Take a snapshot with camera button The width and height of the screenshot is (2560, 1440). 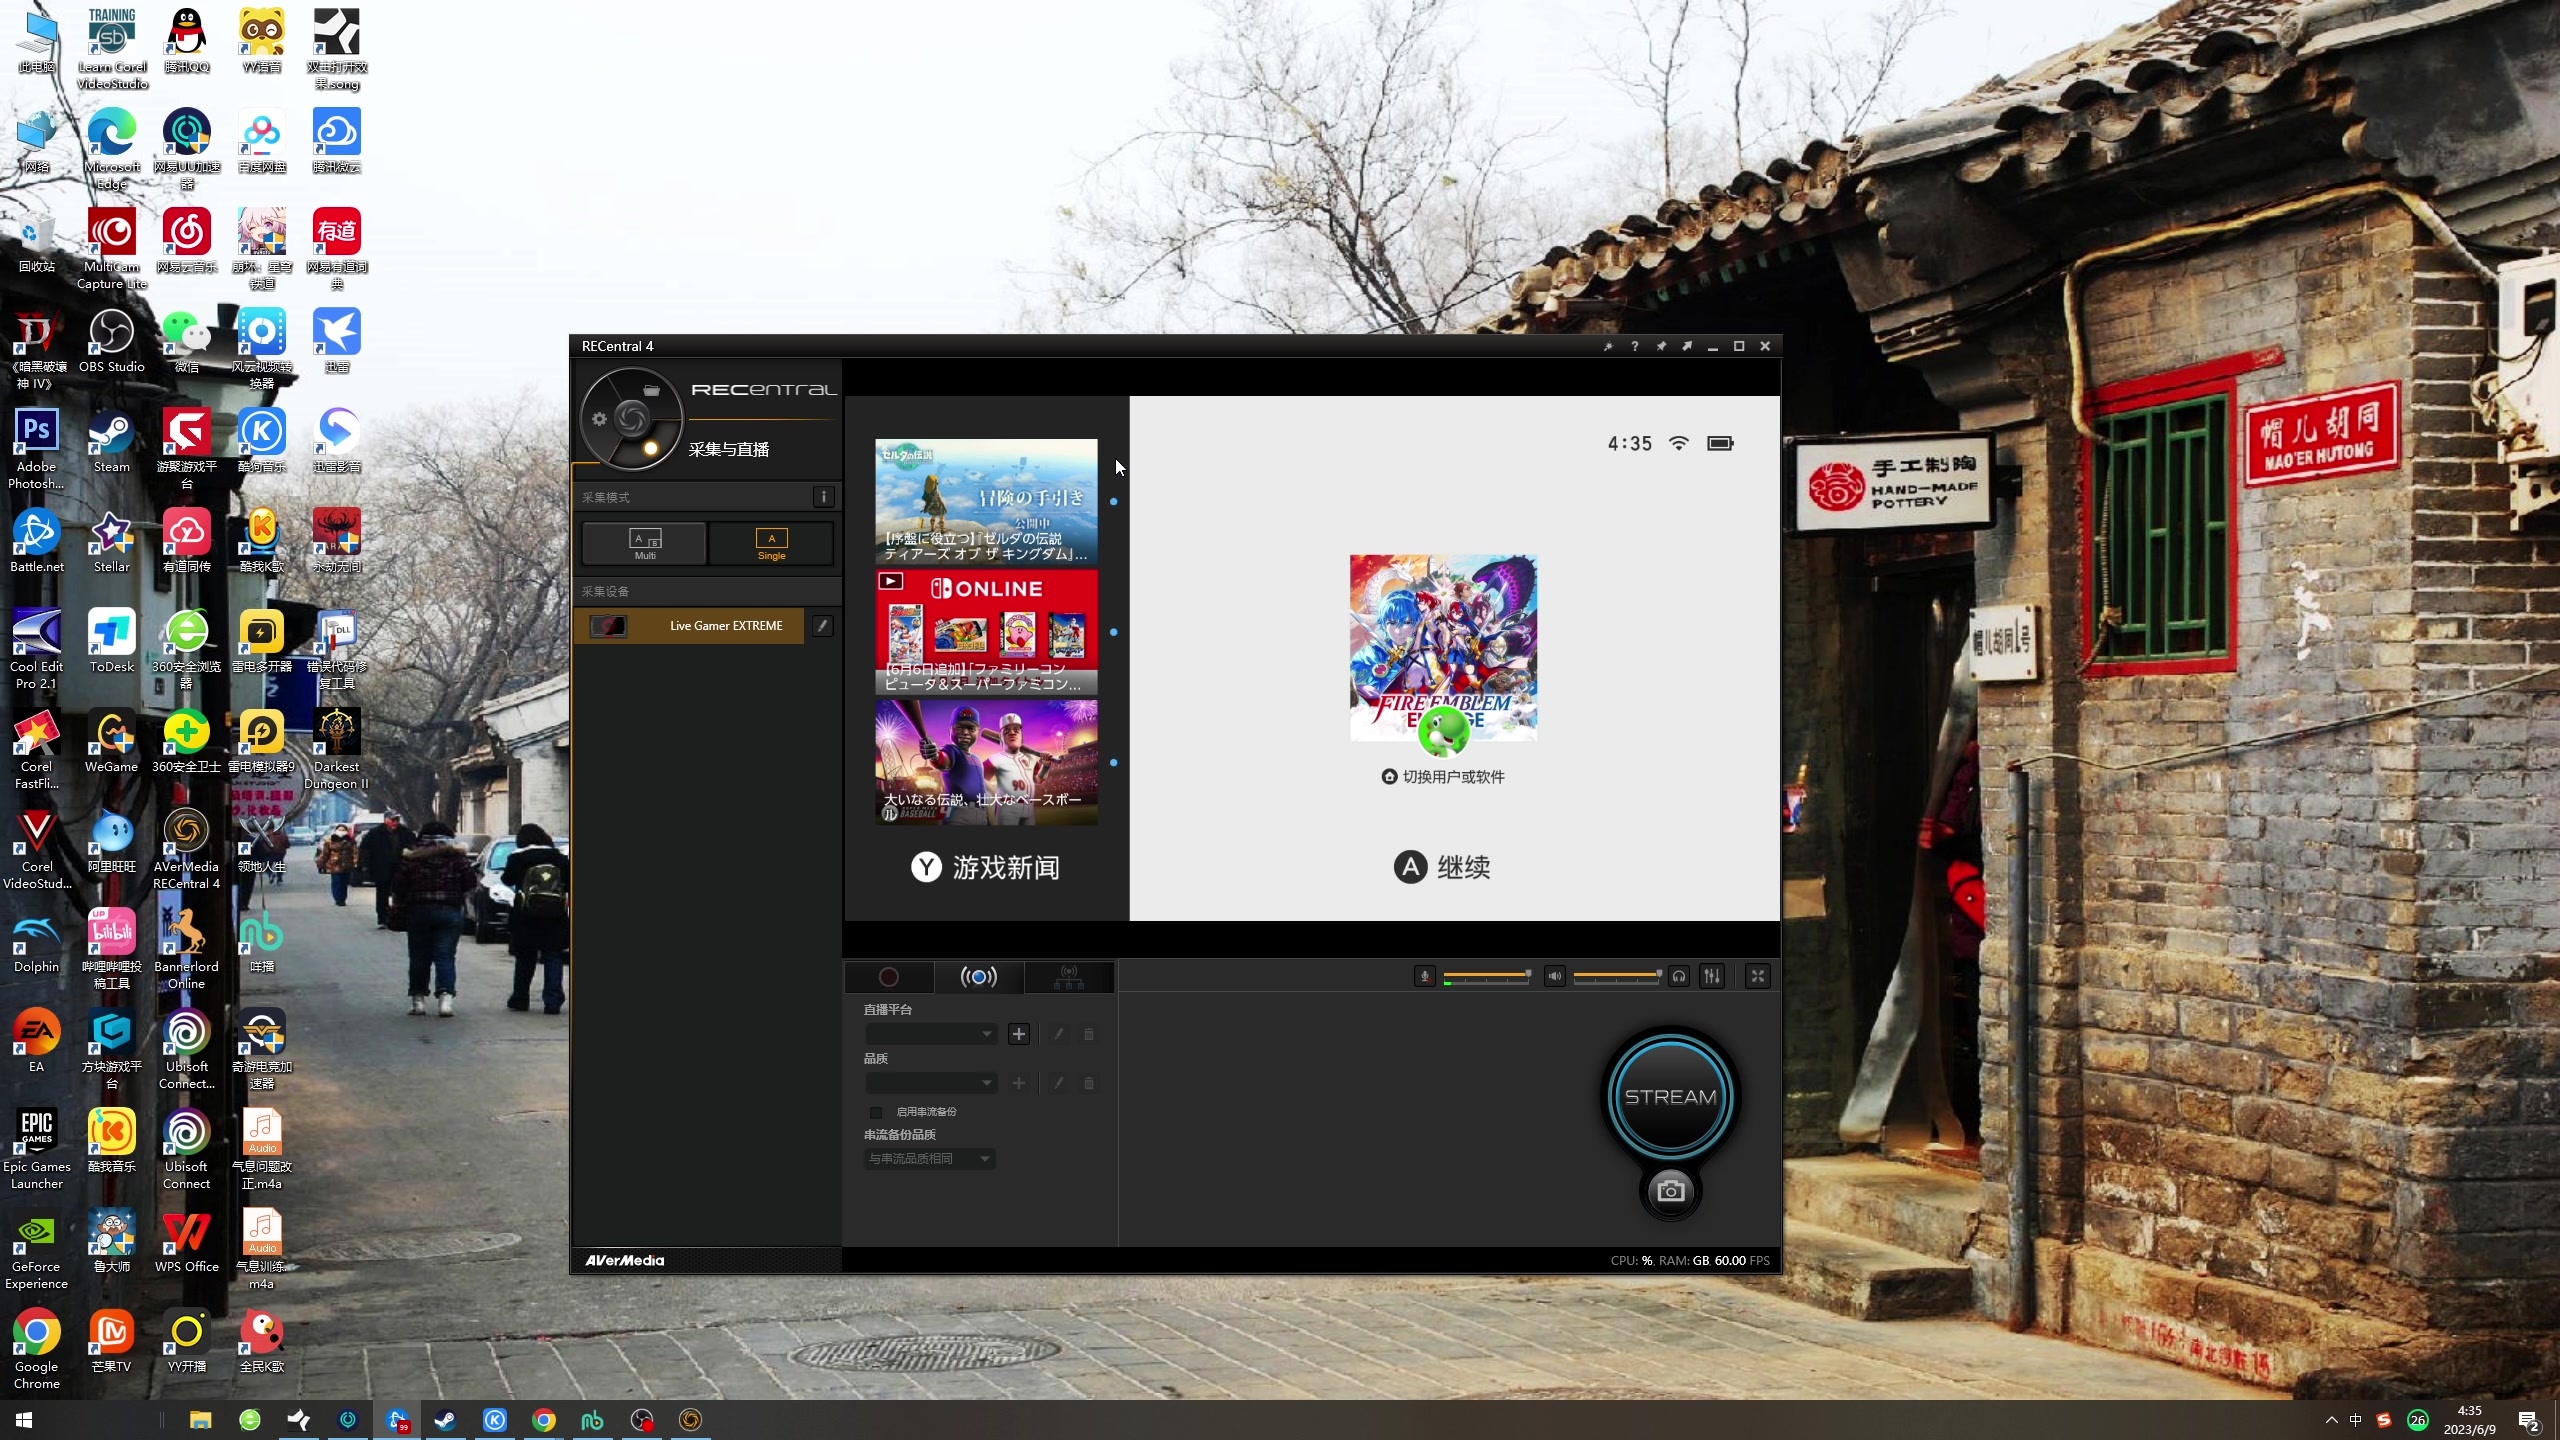click(1670, 1191)
